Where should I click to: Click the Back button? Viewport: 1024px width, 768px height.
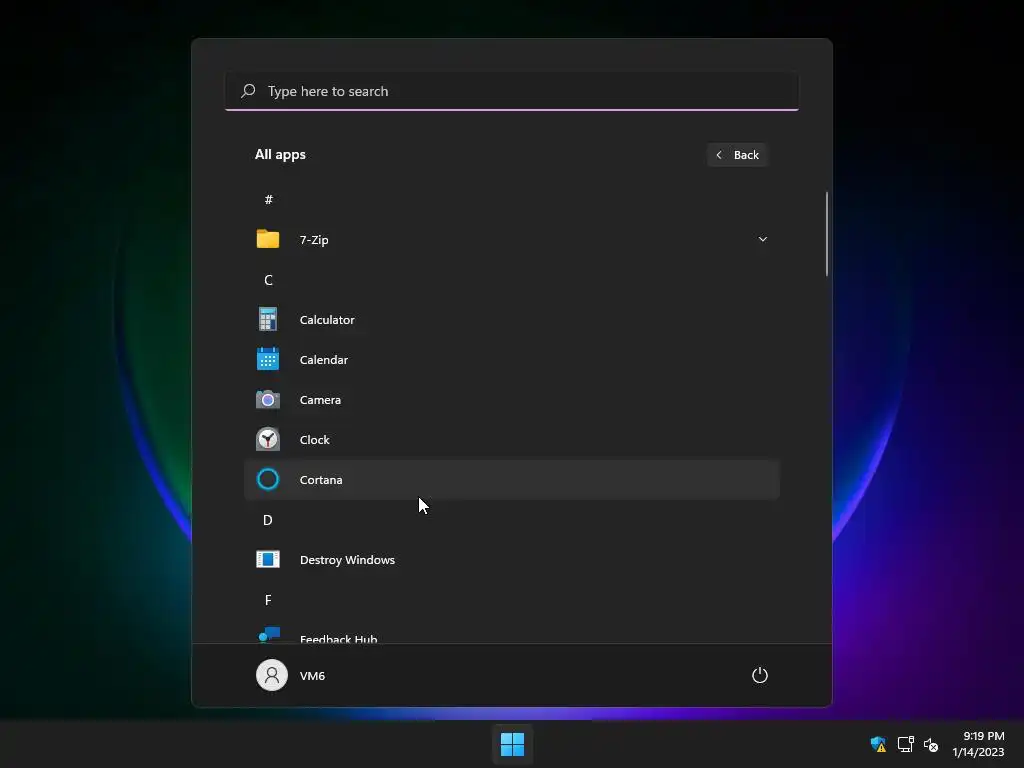(x=737, y=155)
